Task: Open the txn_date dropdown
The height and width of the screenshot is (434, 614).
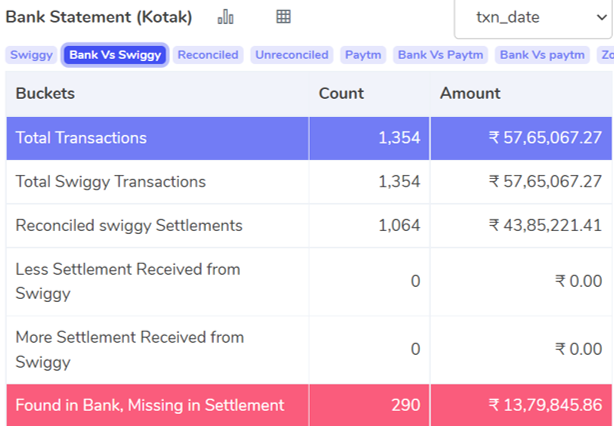Action: tap(533, 18)
